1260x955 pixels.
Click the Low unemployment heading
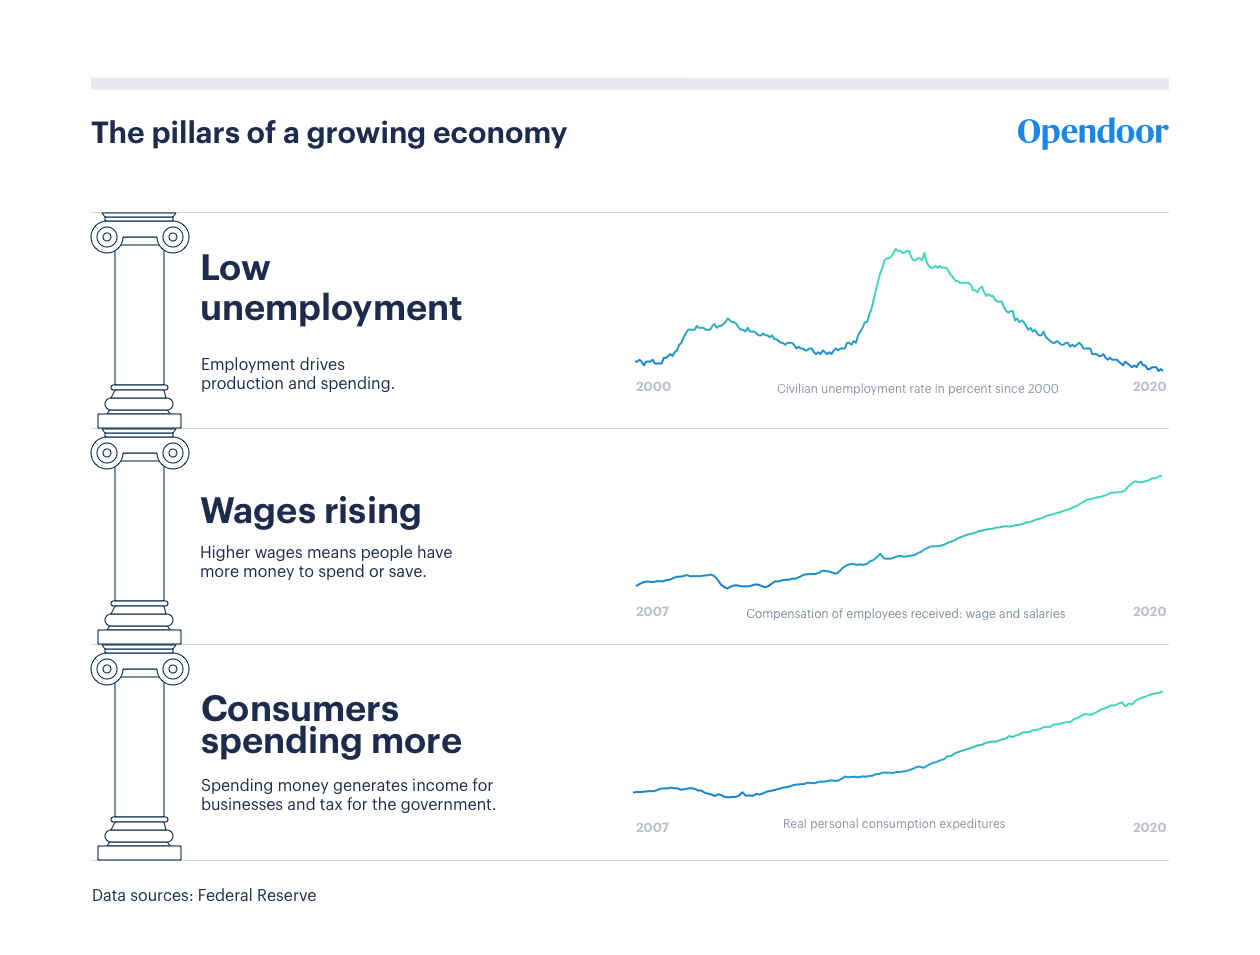click(331, 288)
